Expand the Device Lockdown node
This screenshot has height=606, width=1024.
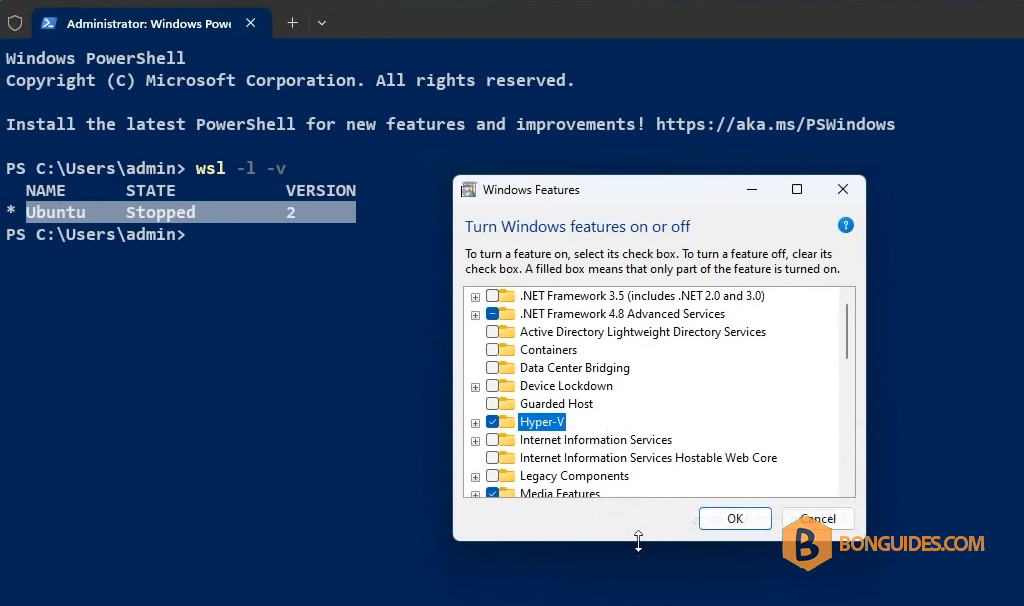[x=475, y=387]
